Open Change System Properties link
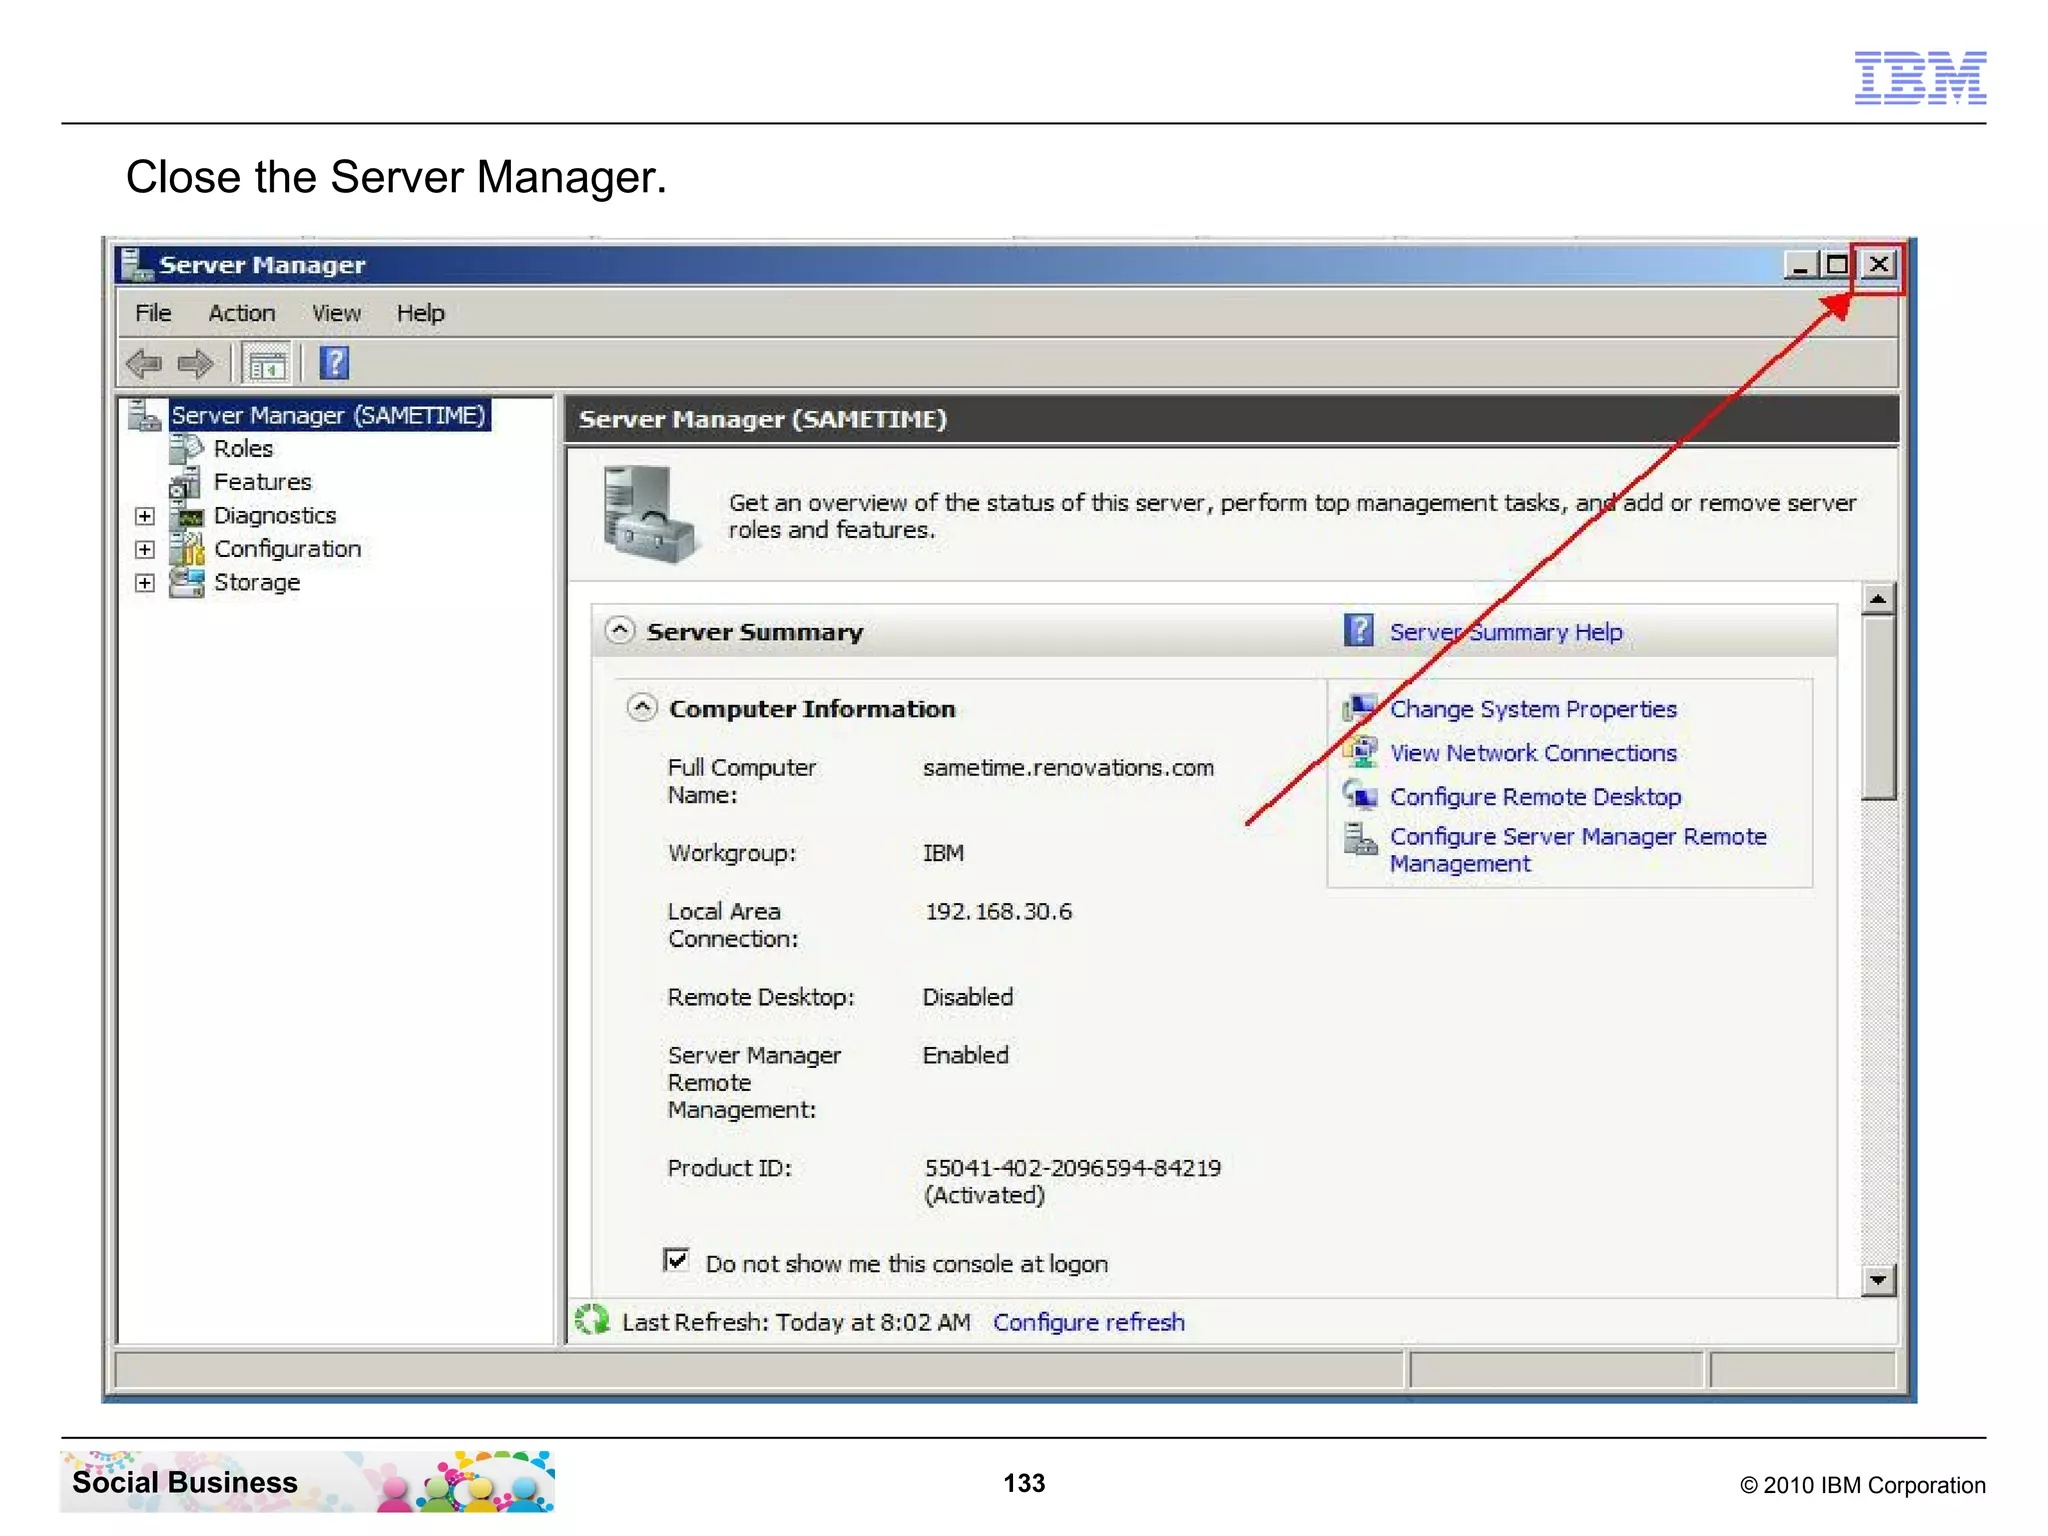2048x1536 pixels. (1533, 709)
